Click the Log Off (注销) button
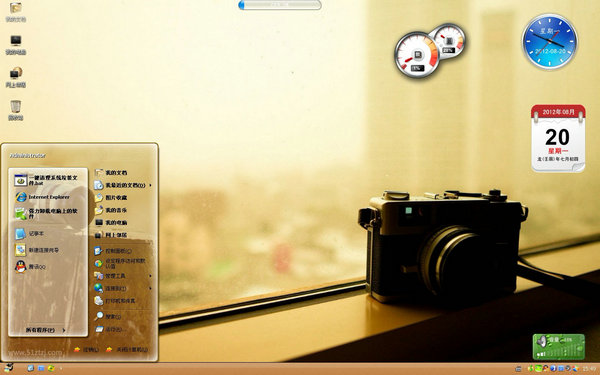The height and width of the screenshot is (375, 600). point(86,349)
